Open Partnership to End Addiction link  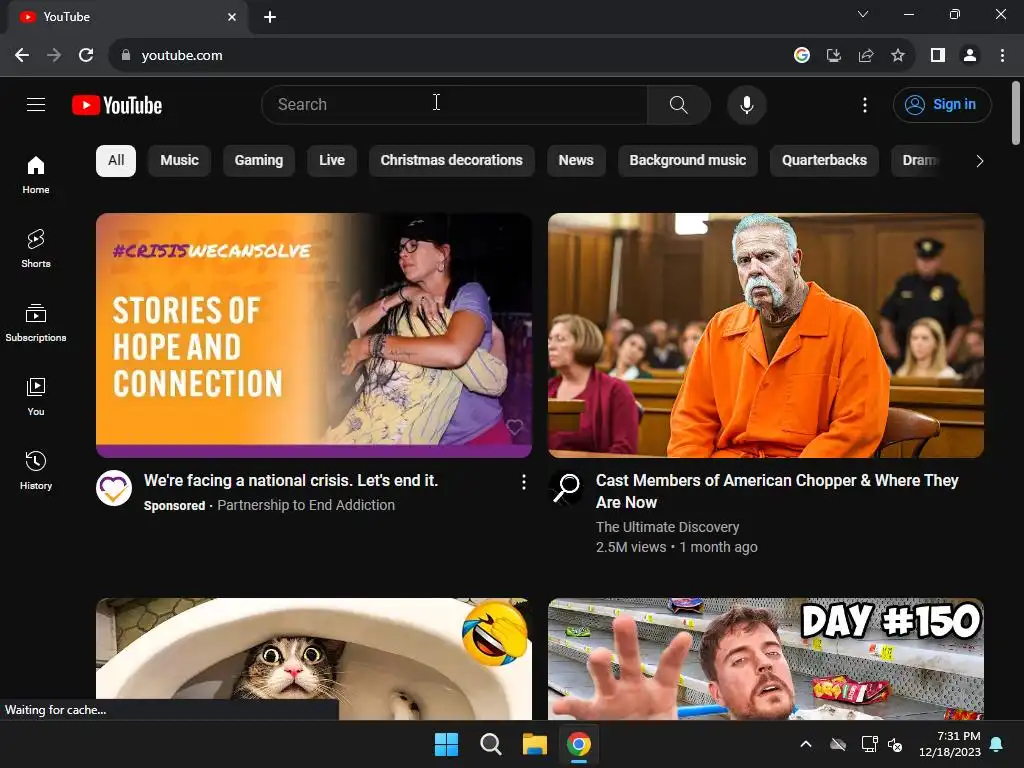[306, 505]
